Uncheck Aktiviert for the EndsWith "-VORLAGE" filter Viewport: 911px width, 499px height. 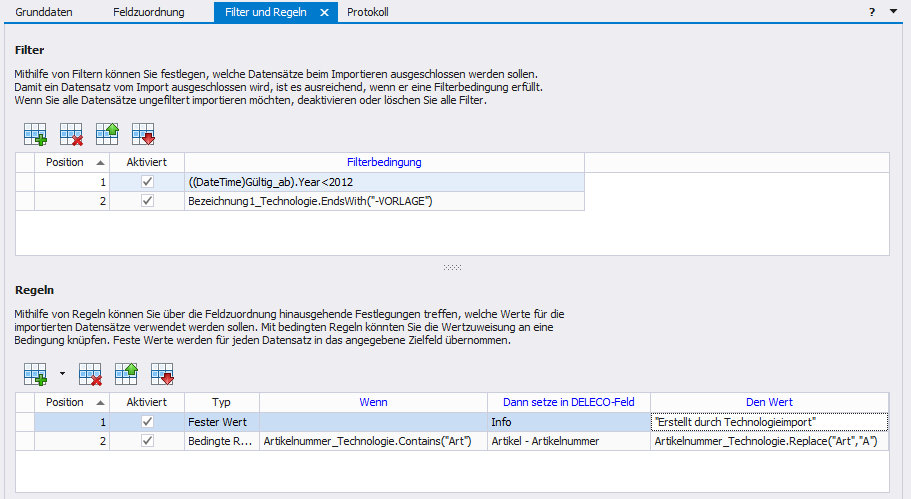point(147,201)
